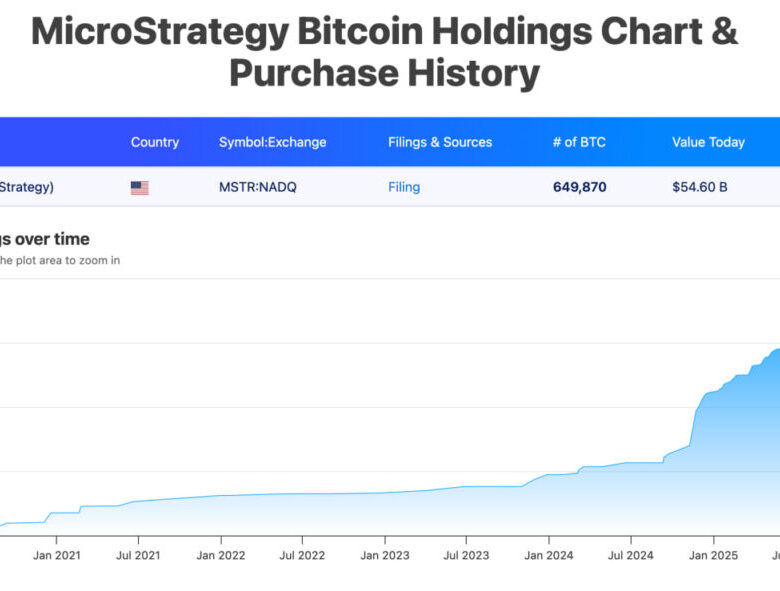Sort by the # of BTC column

pos(579,142)
